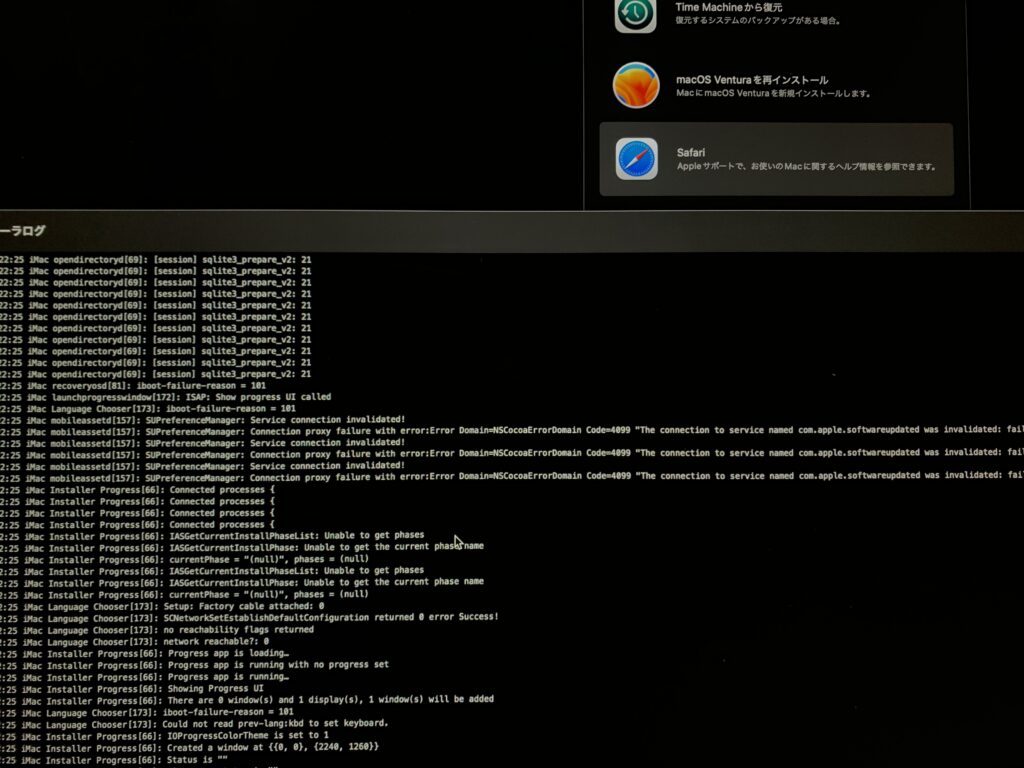The image size is (1024, 768).
Task: Click the Time Machine restore icon
Action: click(x=635, y=14)
